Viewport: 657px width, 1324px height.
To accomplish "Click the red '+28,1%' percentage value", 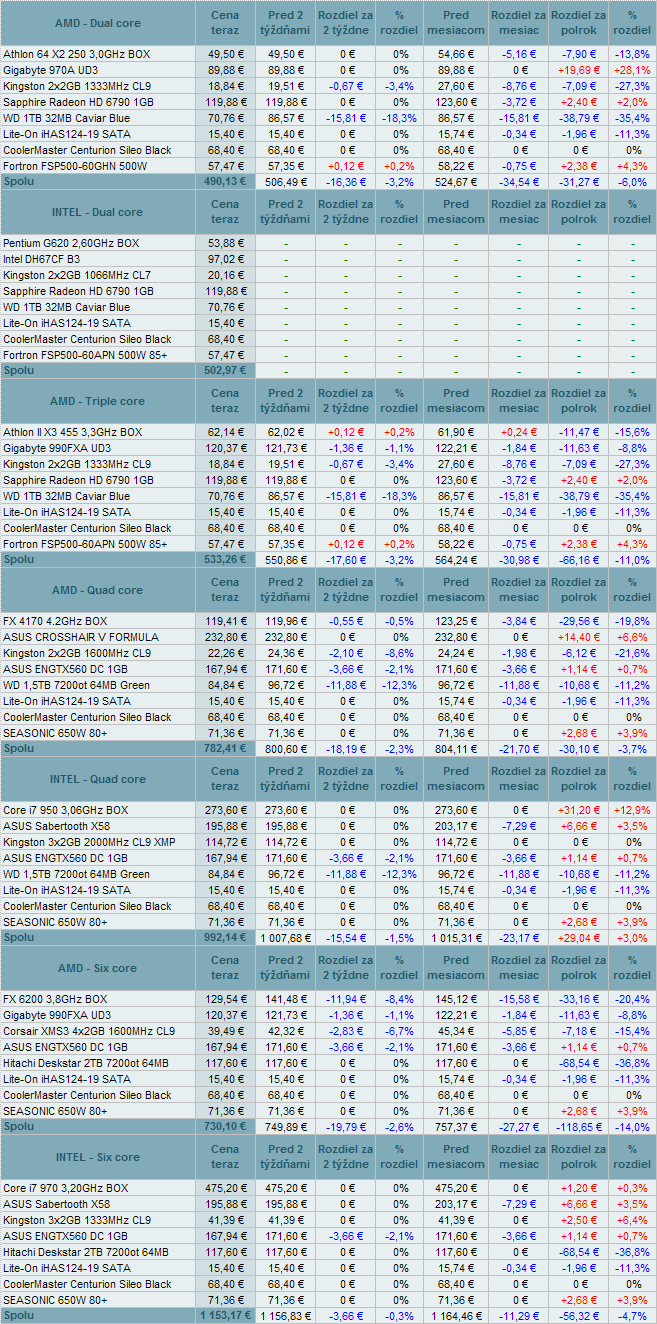I will tap(632, 70).
